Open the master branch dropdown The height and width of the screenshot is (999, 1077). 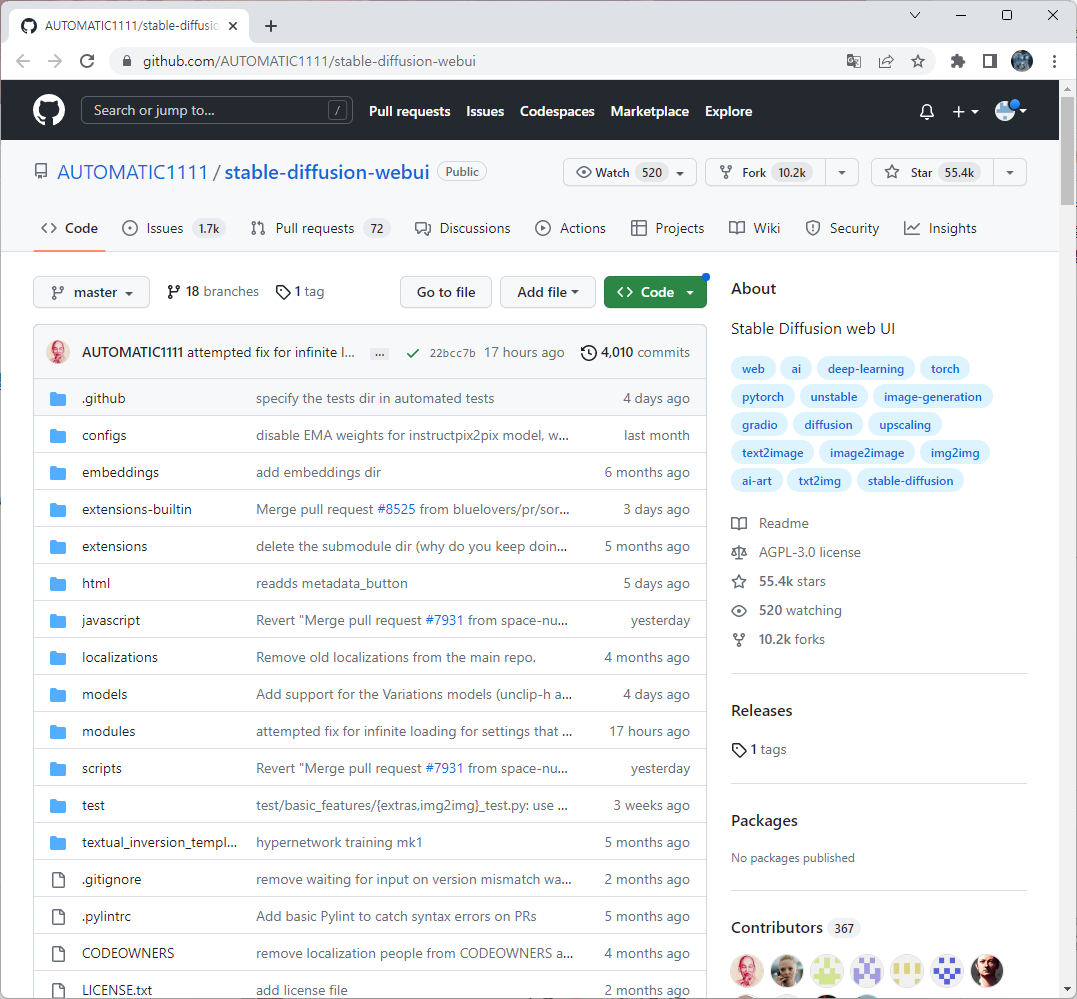click(91, 292)
